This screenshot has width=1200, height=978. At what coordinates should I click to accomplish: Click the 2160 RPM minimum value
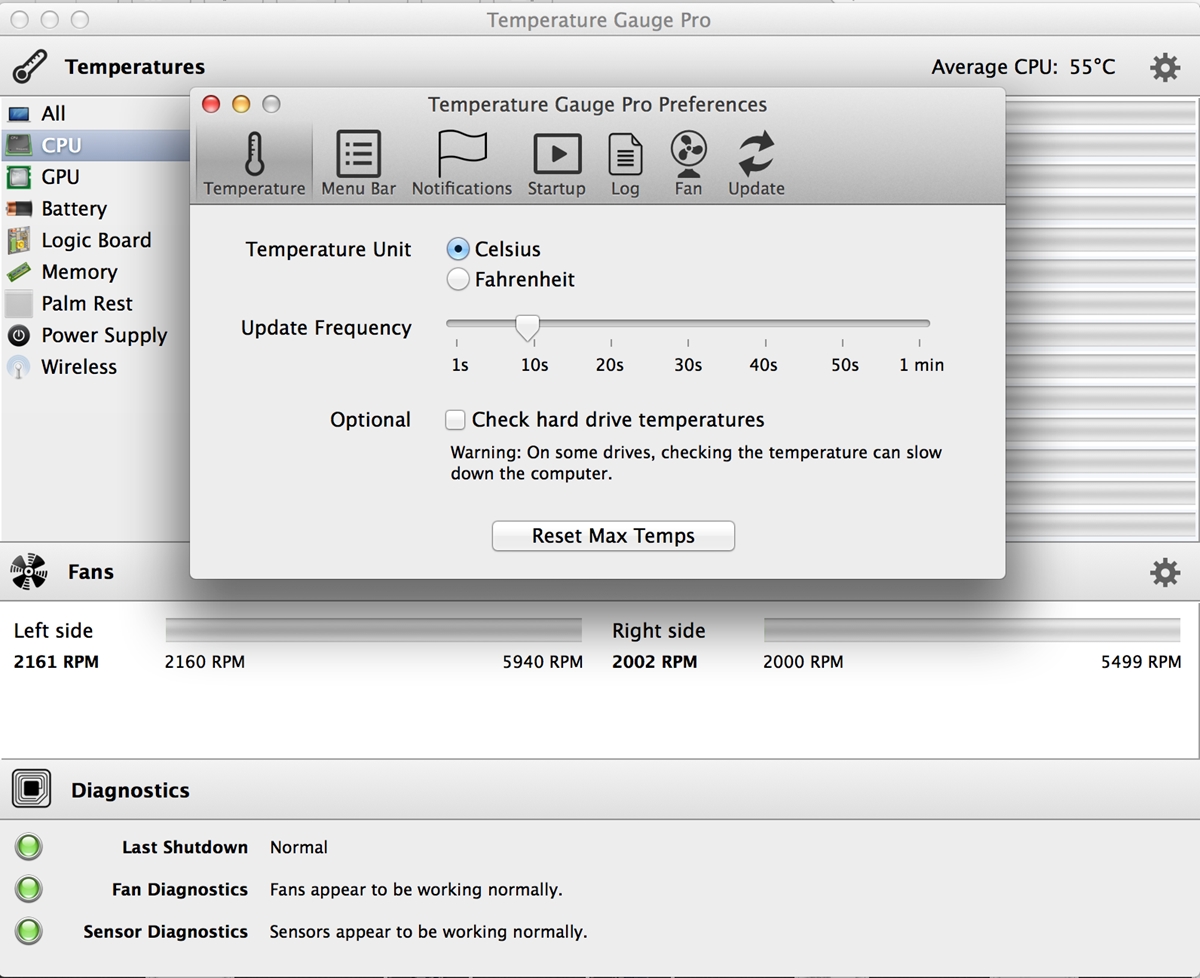205,662
